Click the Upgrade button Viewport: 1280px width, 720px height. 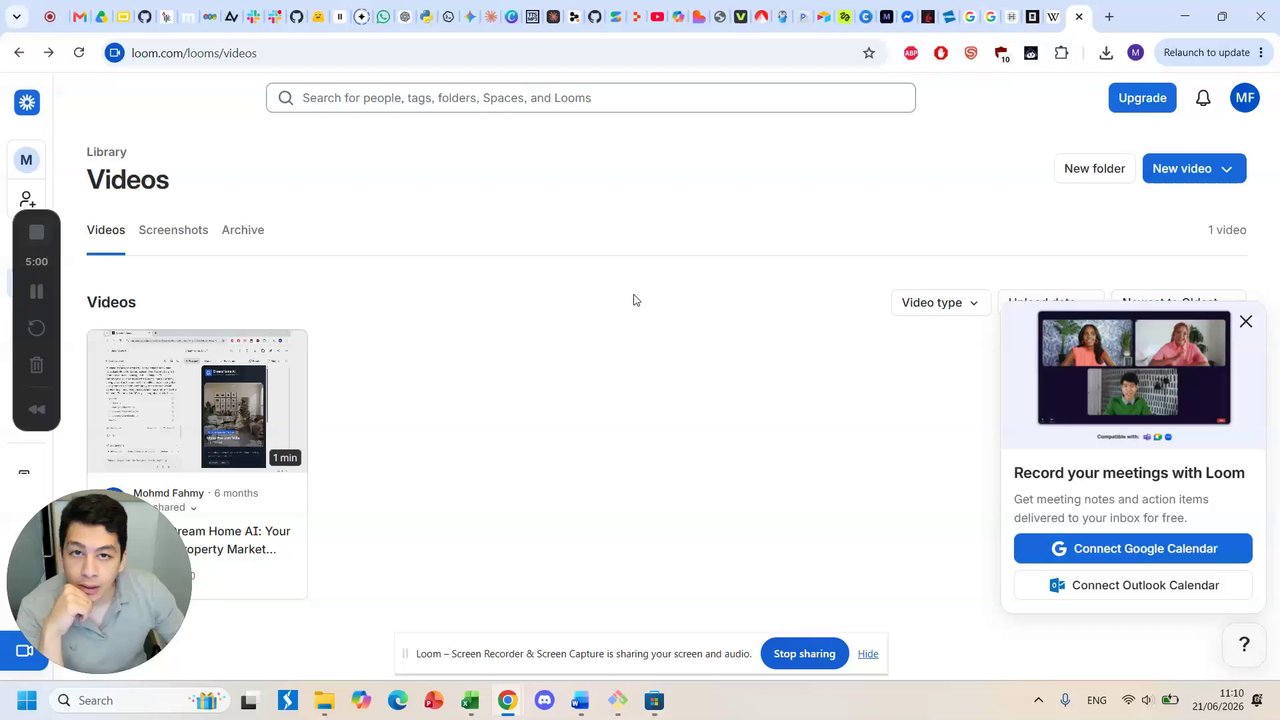pos(1142,98)
